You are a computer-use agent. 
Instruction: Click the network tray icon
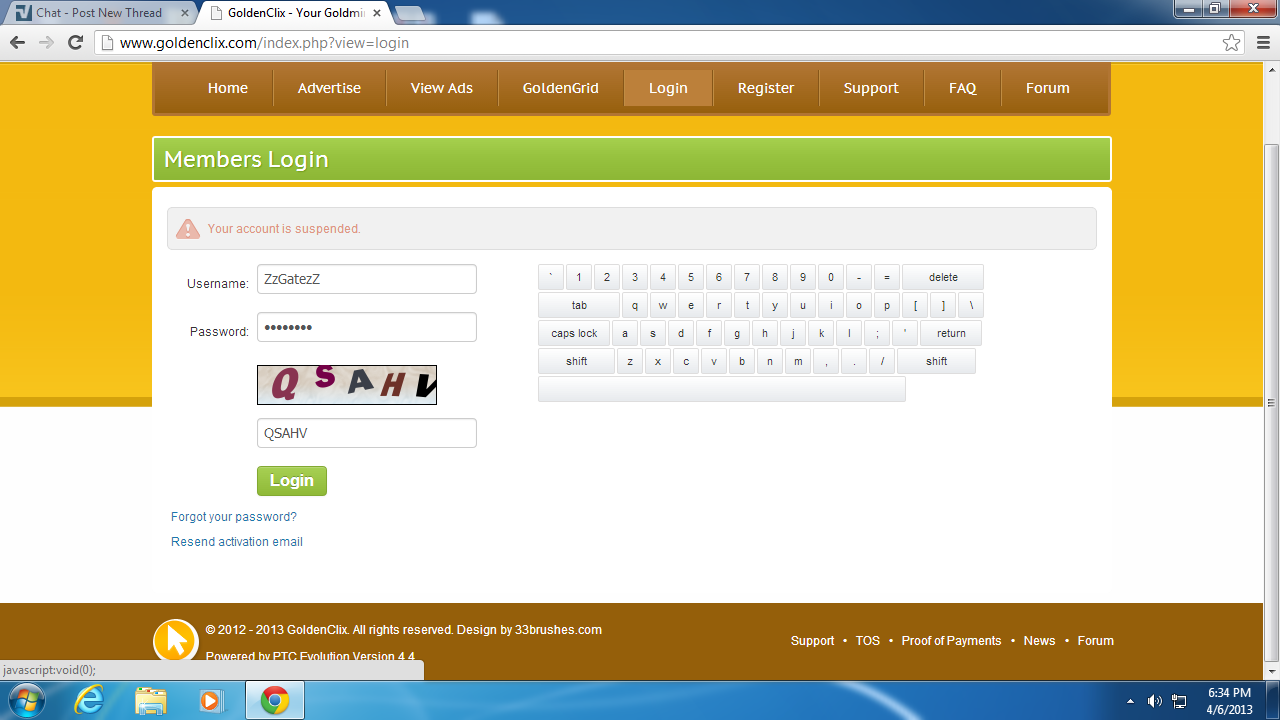[1179, 700]
